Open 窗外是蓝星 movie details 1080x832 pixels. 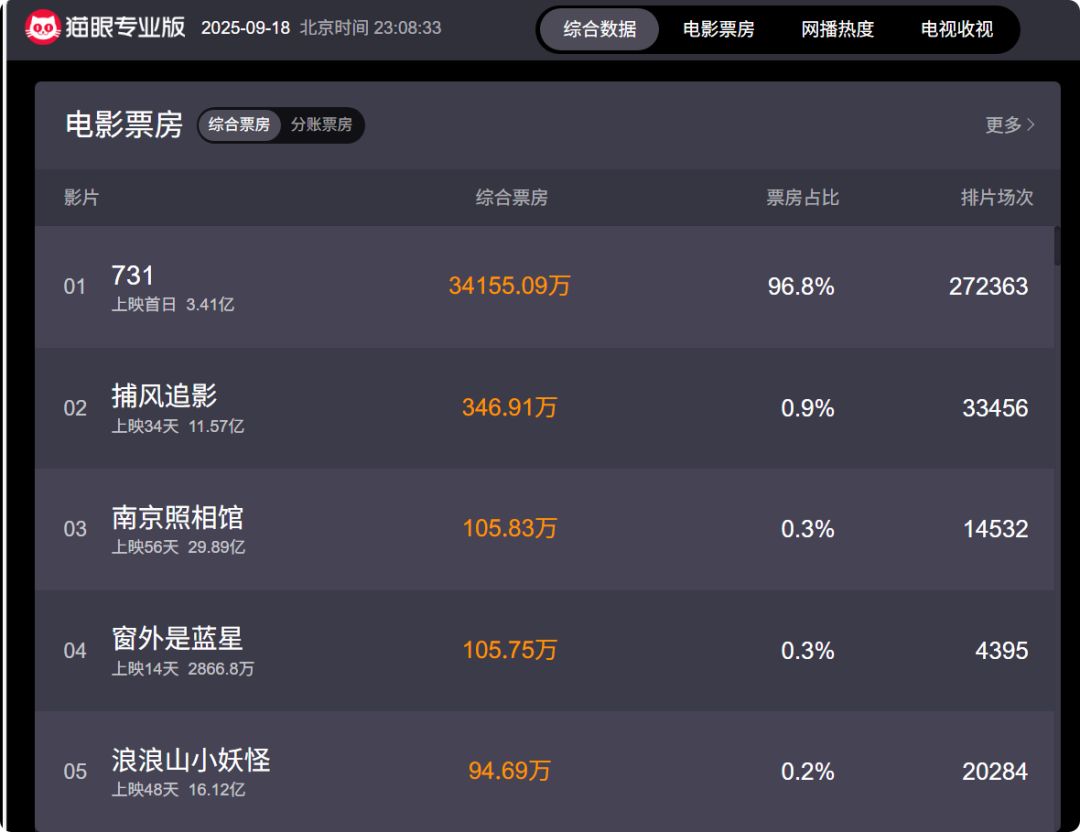[177, 639]
